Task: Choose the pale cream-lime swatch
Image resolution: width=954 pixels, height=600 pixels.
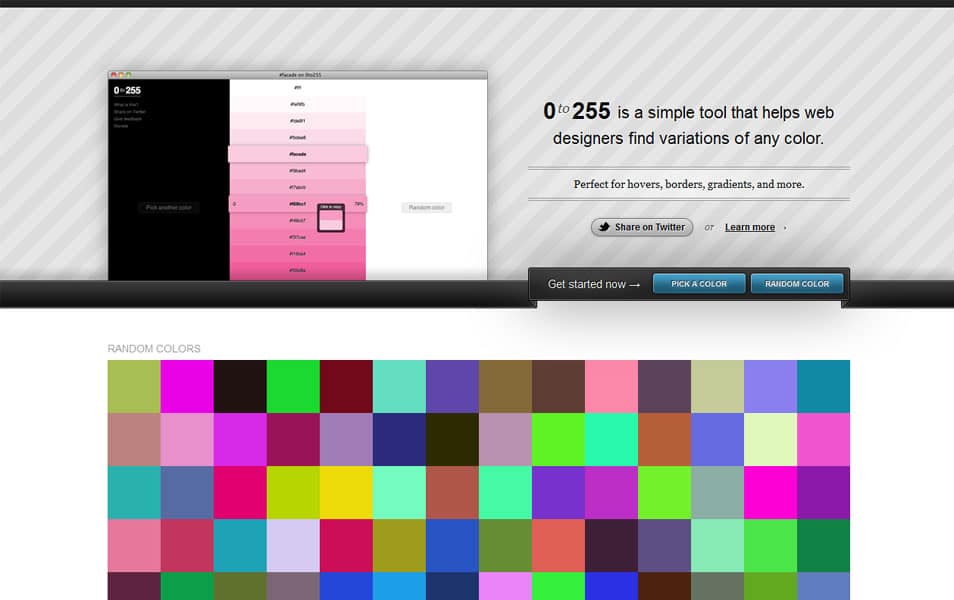Action: (x=770, y=439)
